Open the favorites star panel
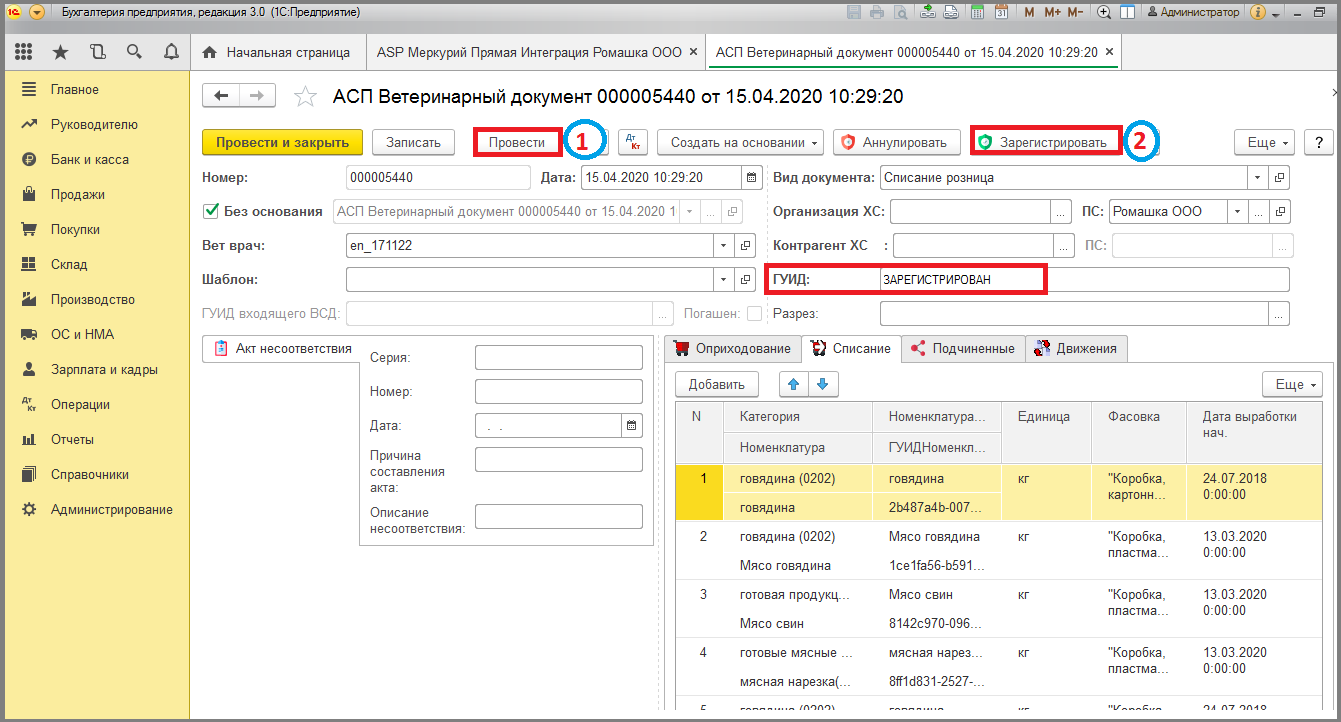 click(61, 52)
